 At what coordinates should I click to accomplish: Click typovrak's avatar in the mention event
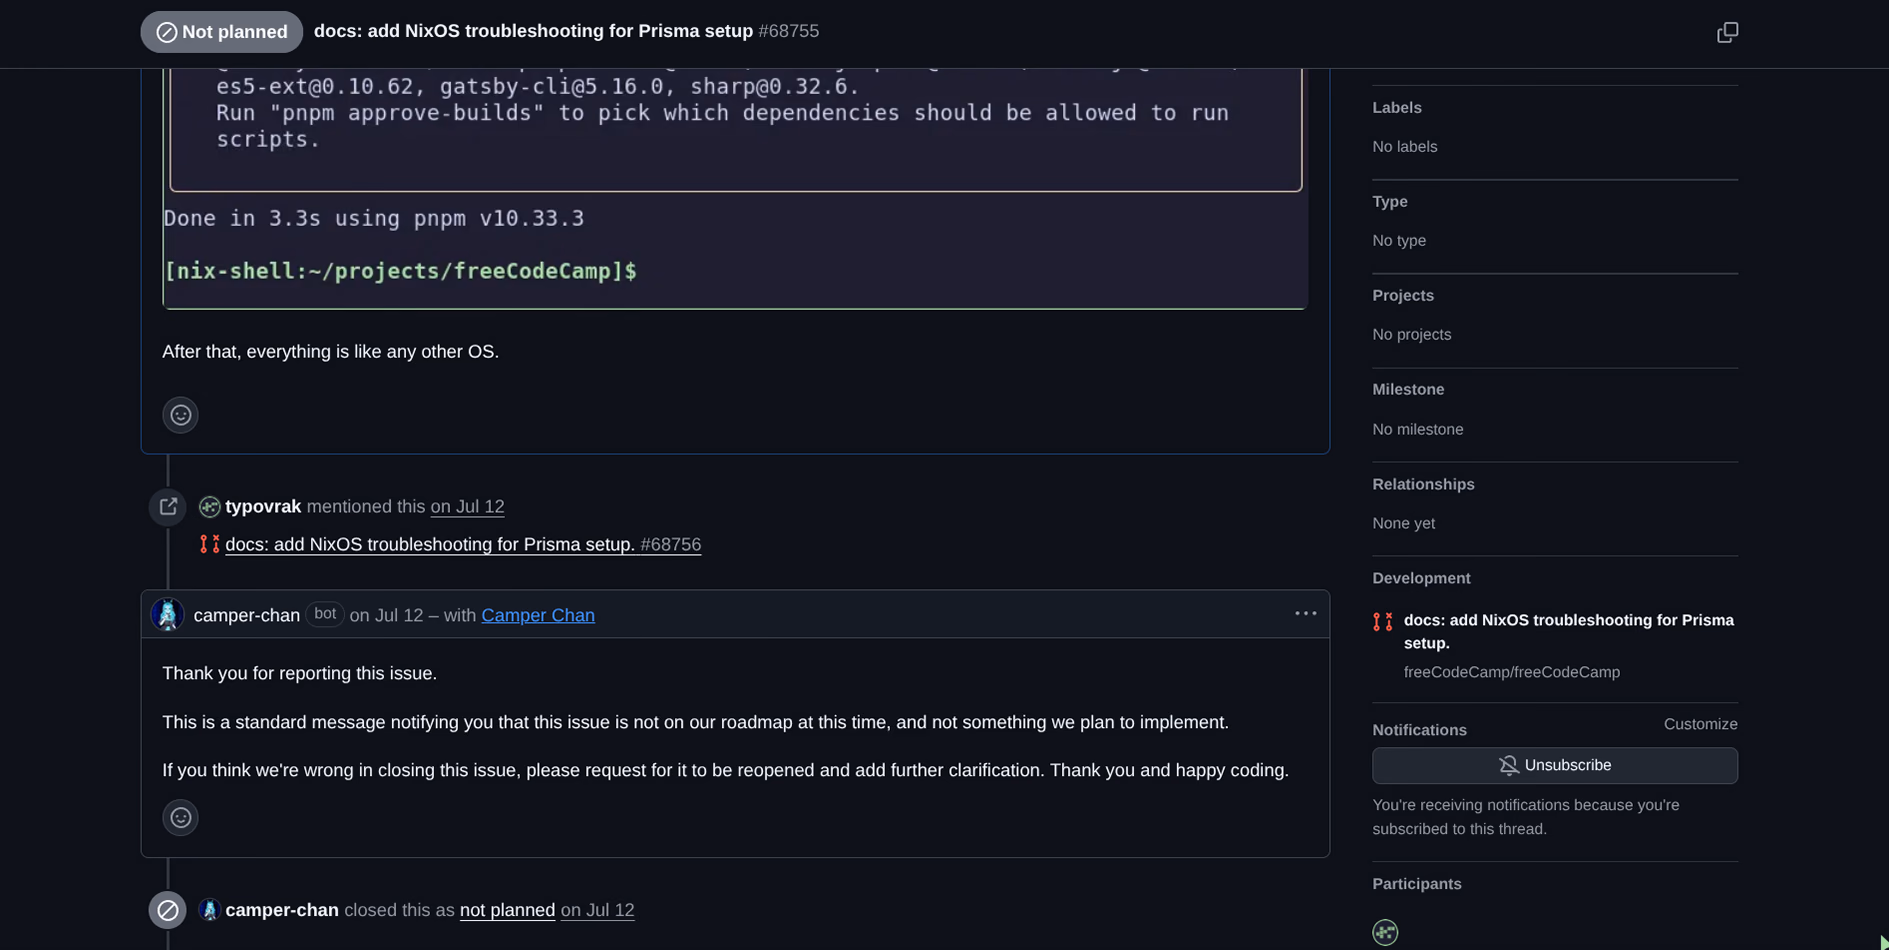(209, 507)
